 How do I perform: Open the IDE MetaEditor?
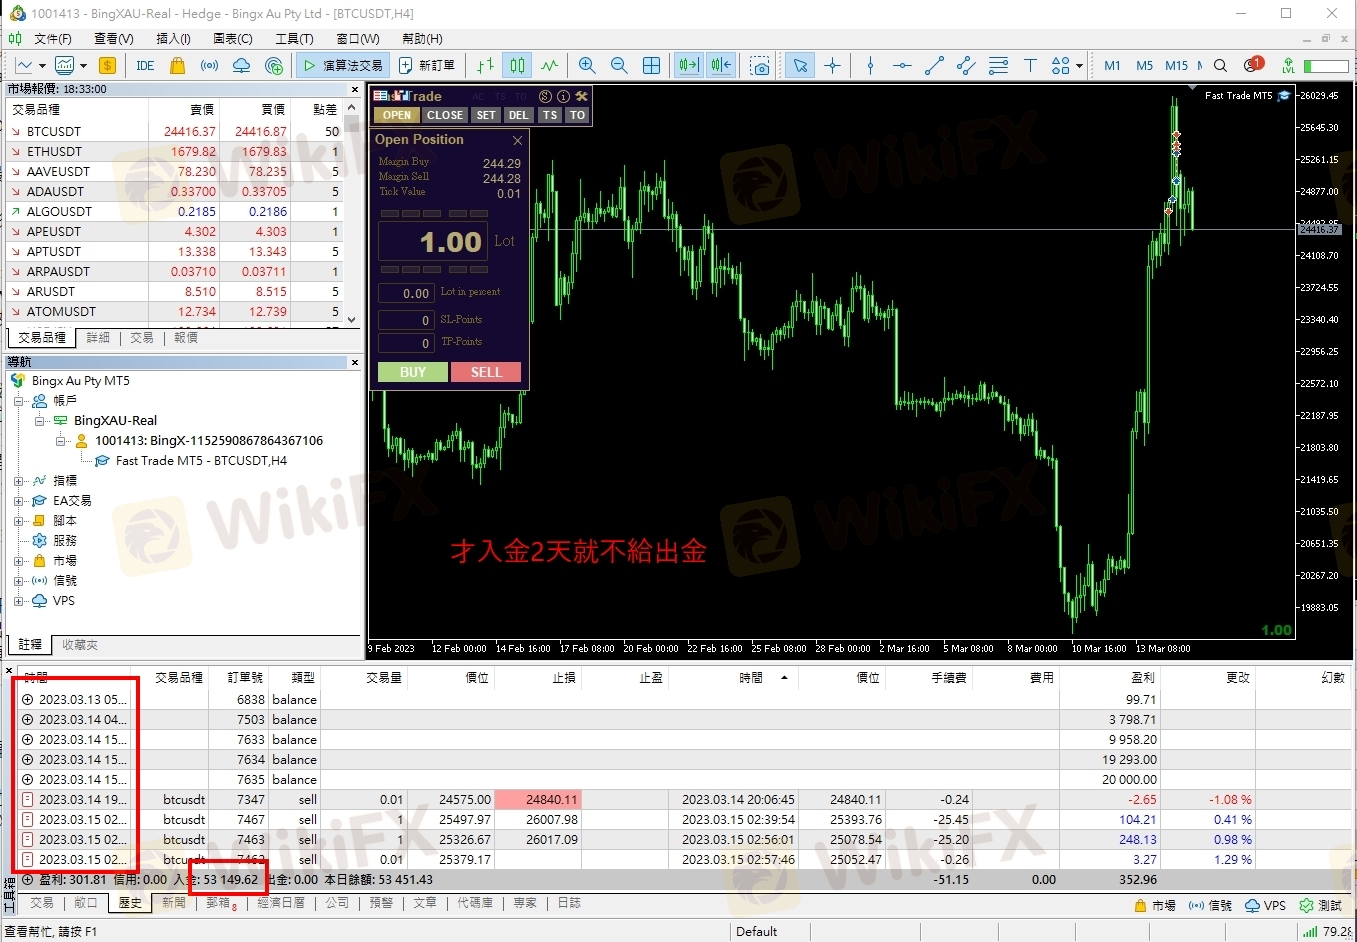tap(145, 66)
